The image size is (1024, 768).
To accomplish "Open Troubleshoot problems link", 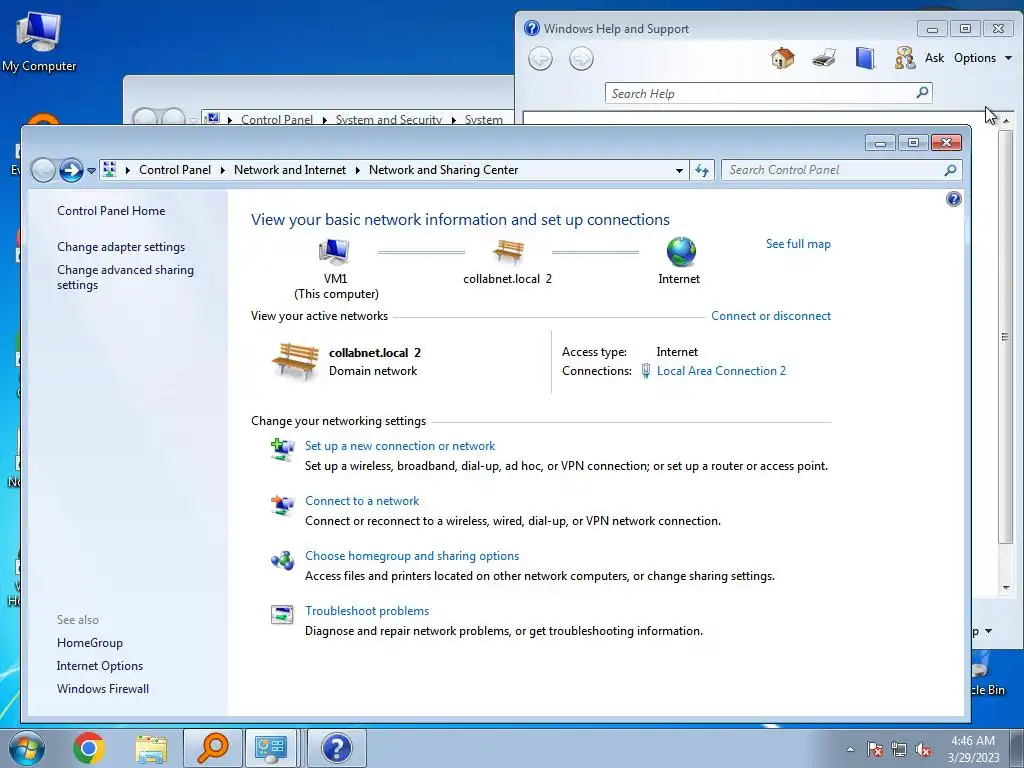I will [x=367, y=610].
